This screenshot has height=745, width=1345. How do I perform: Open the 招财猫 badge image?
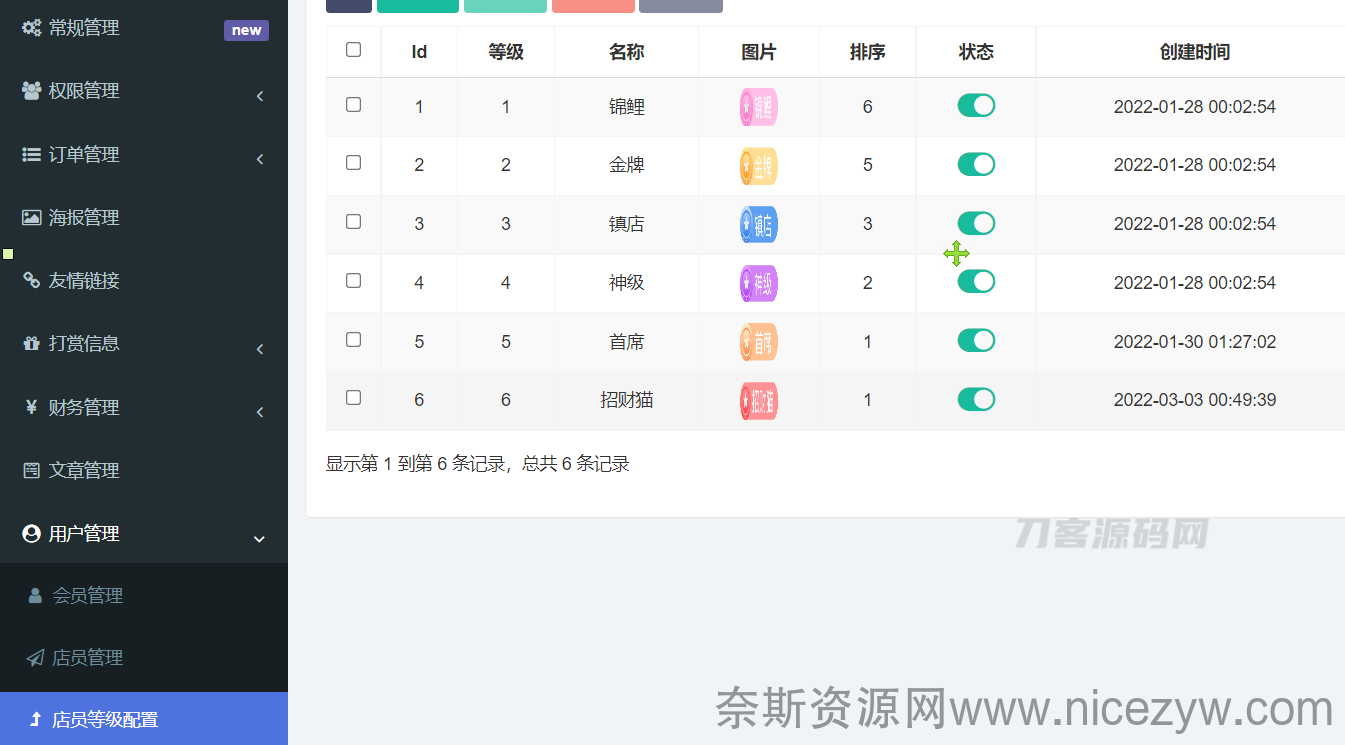click(x=759, y=401)
